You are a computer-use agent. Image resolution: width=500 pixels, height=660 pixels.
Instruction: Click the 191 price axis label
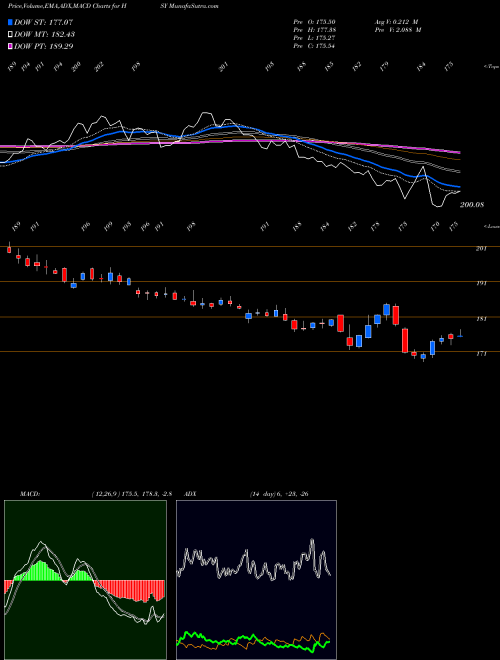481,284
